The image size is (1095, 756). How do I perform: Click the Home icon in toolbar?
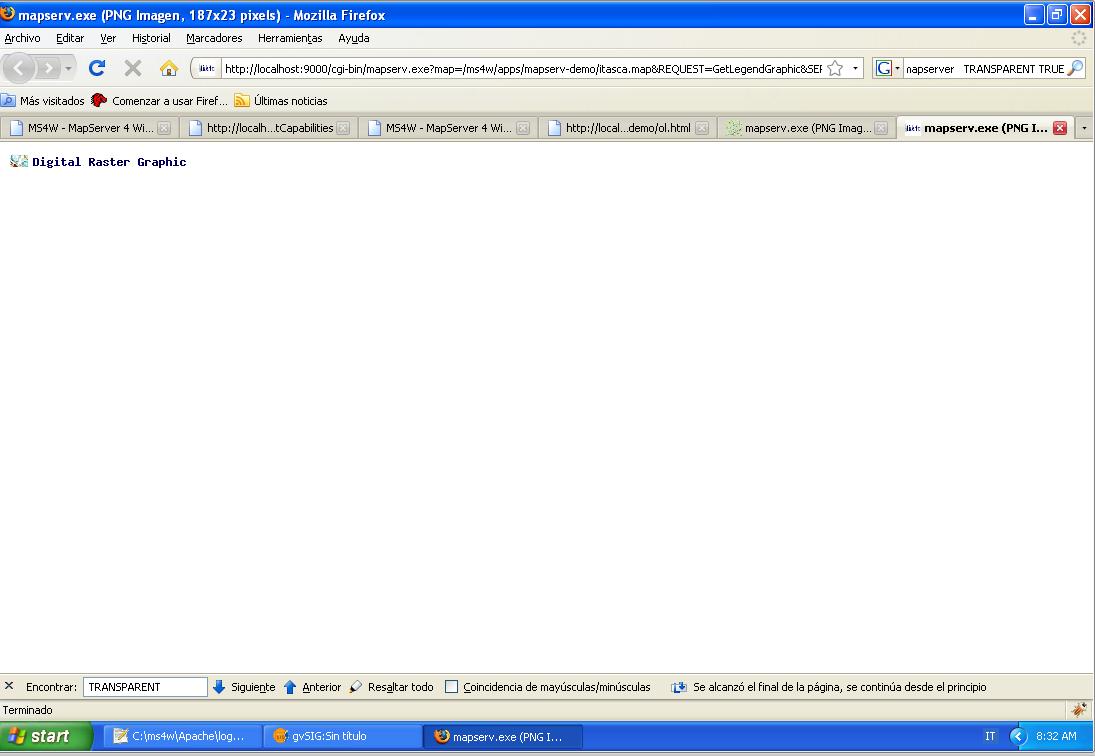(x=169, y=68)
